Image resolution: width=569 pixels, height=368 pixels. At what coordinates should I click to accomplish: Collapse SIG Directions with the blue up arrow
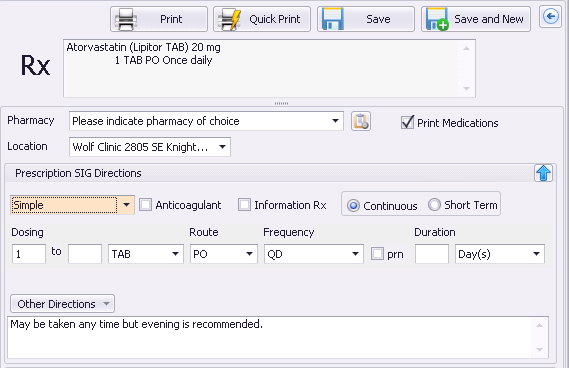(x=543, y=173)
